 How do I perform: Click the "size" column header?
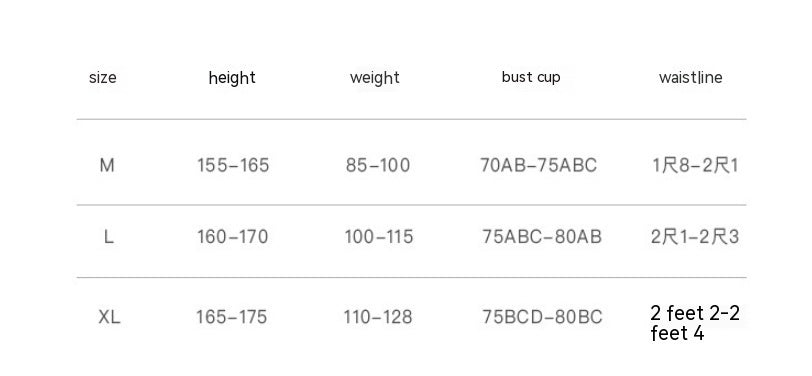coord(103,78)
